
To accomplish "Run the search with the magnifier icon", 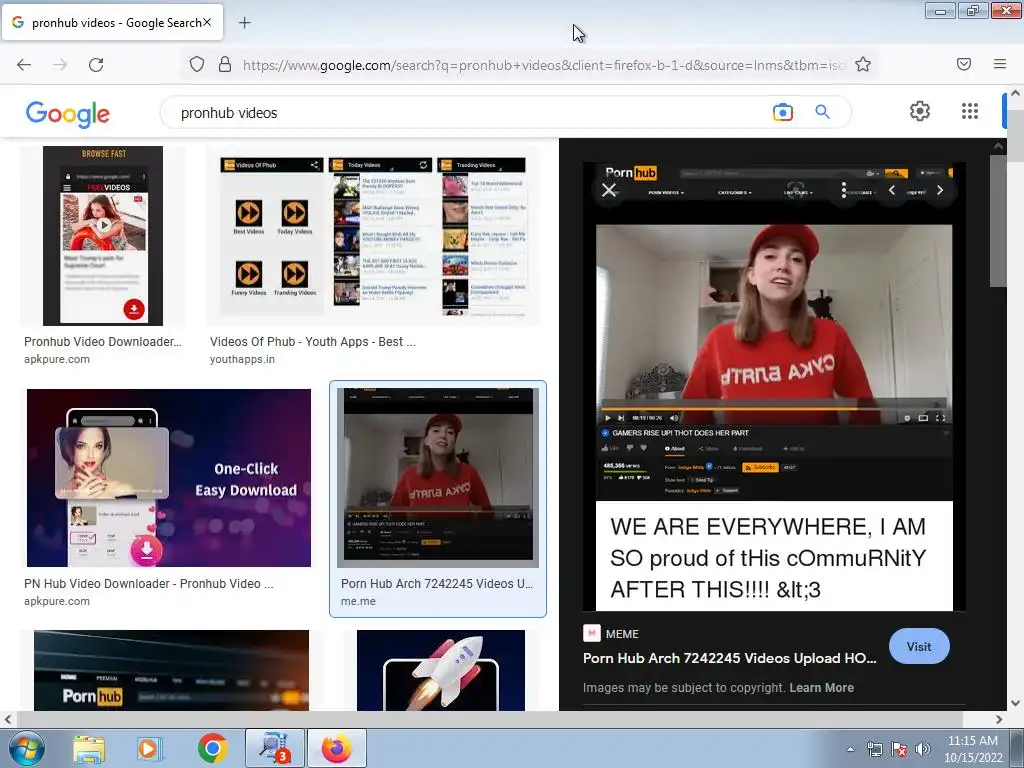I will [822, 112].
